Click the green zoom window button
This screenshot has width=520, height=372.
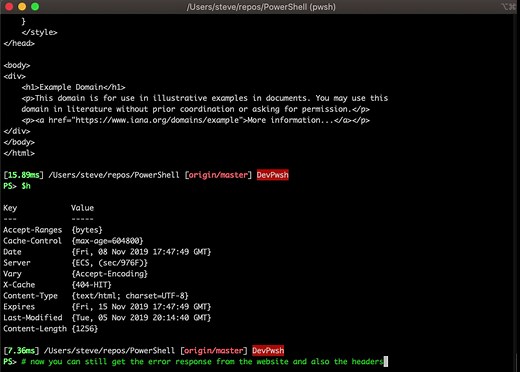pos(35,6)
